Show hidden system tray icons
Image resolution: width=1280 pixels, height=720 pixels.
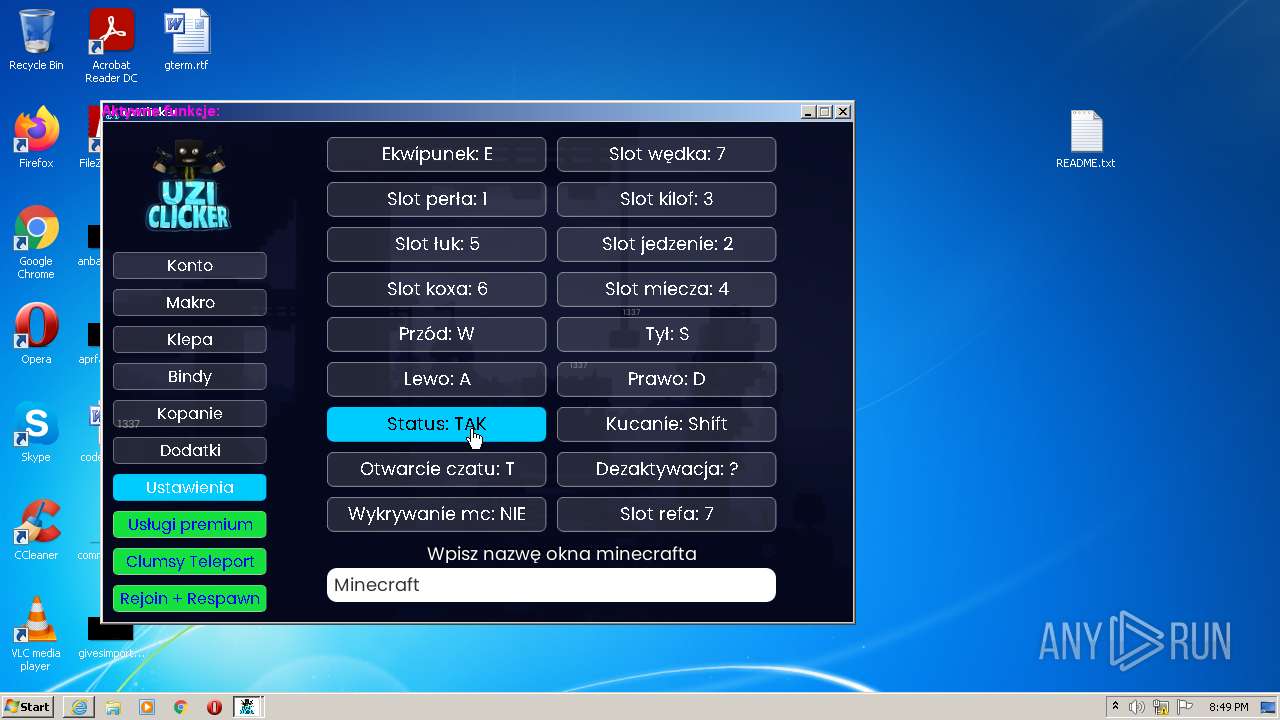[x=1115, y=707]
